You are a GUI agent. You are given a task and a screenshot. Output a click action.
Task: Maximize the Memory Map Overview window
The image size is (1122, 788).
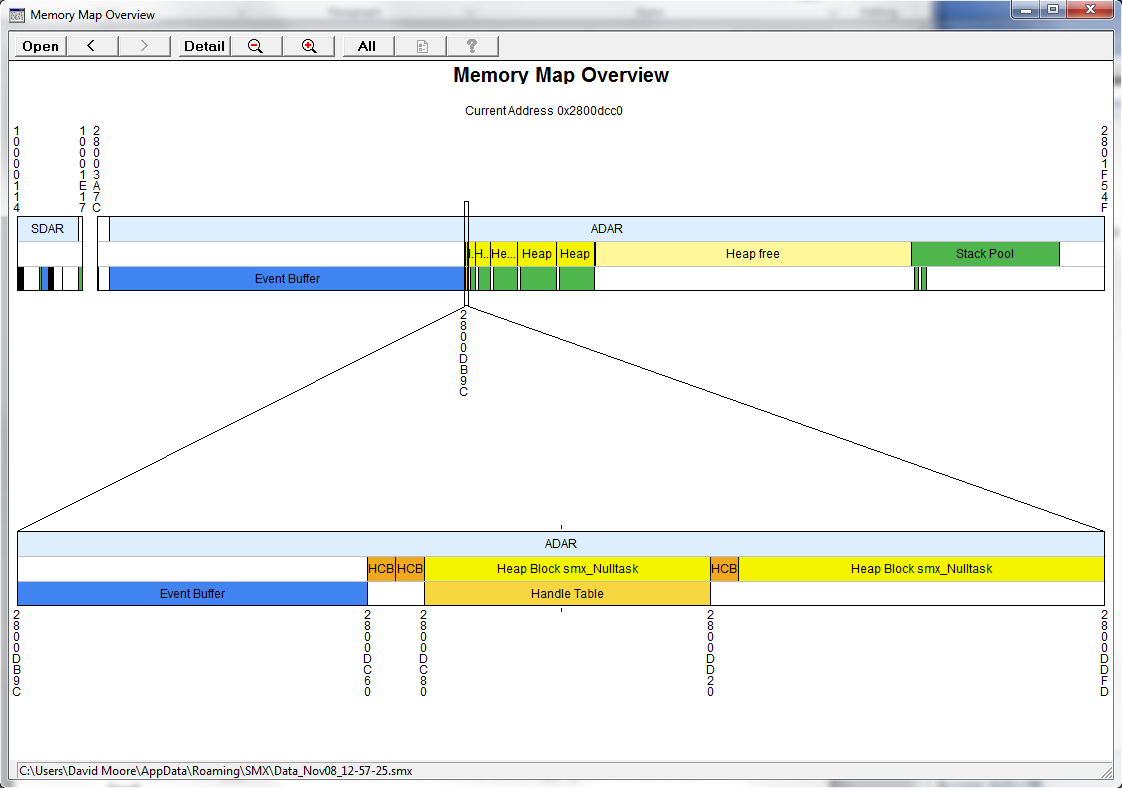(x=1053, y=10)
